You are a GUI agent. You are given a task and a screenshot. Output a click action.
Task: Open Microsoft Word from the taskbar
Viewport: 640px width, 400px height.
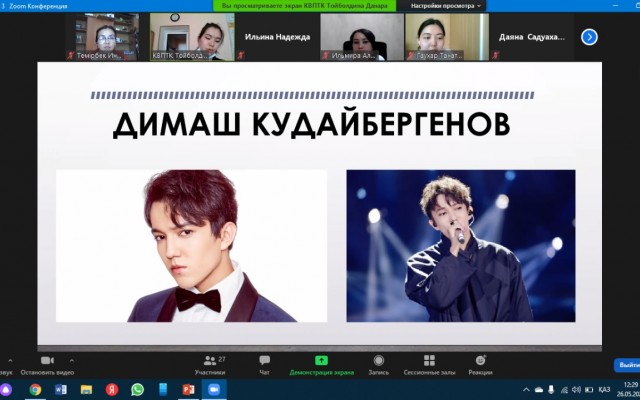(61, 389)
